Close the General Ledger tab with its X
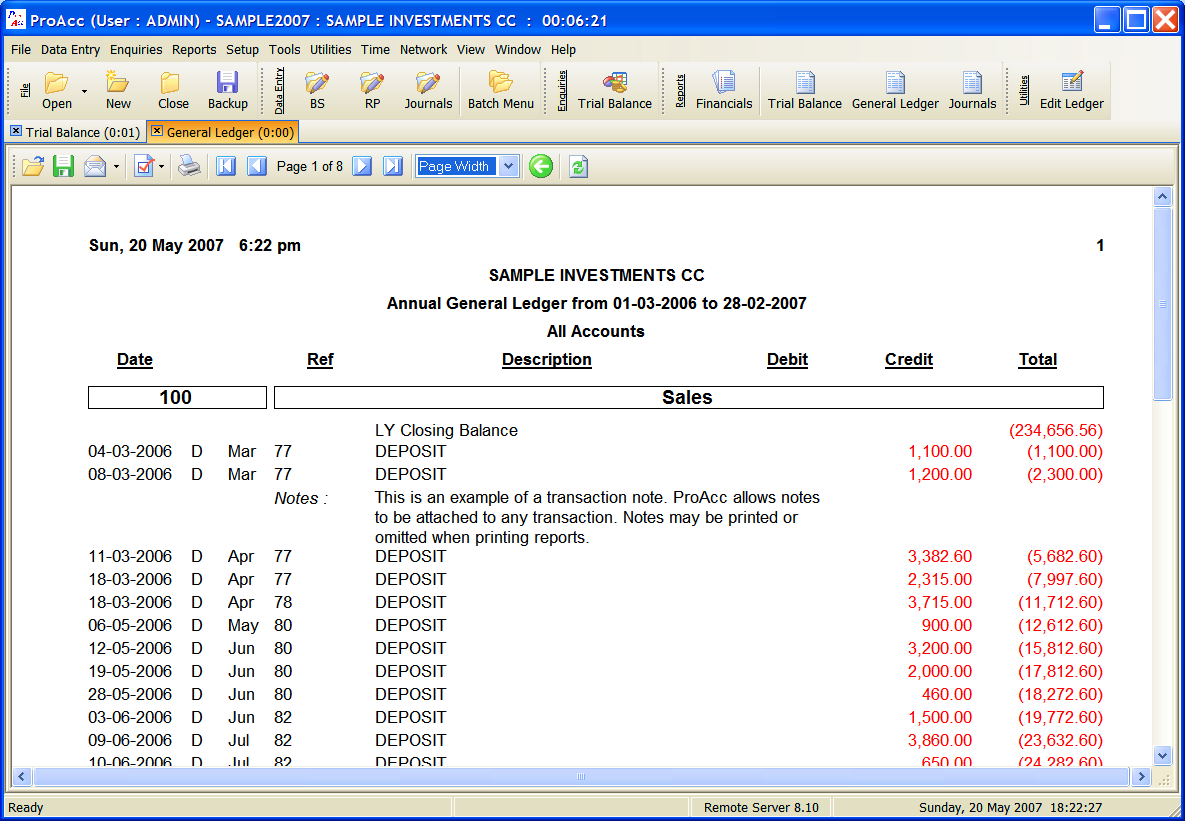The width and height of the screenshot is (1185, 821). click(156, 132)
